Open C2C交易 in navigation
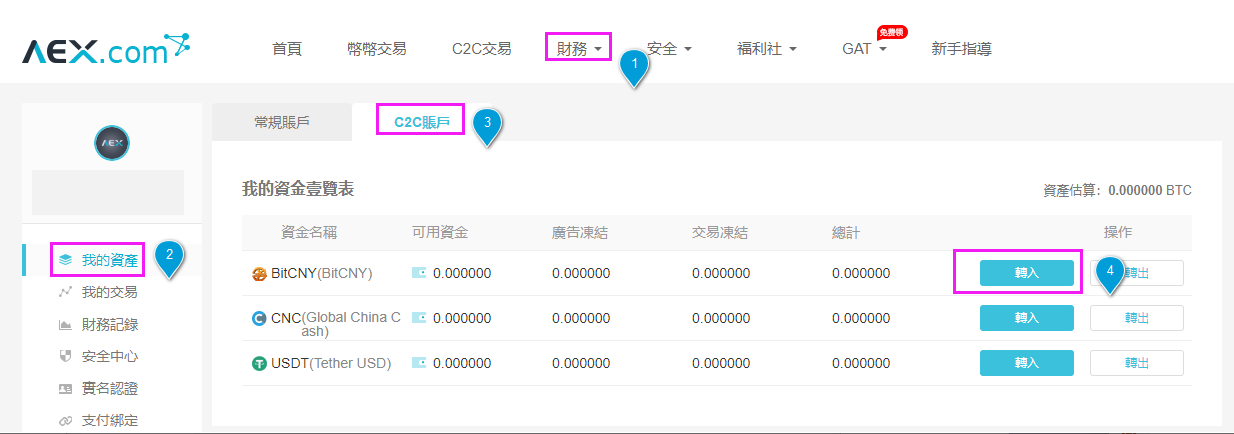The width and height of the screenshot is (1234, 434). point(481,48)
